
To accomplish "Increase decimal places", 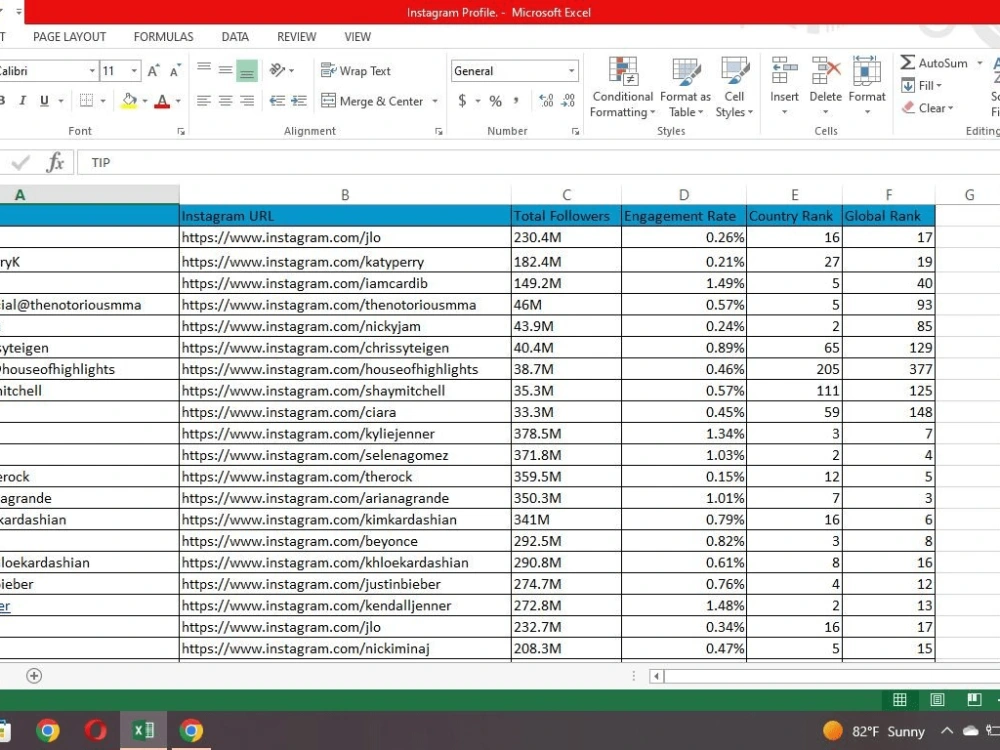I will [x=546, y=101].
